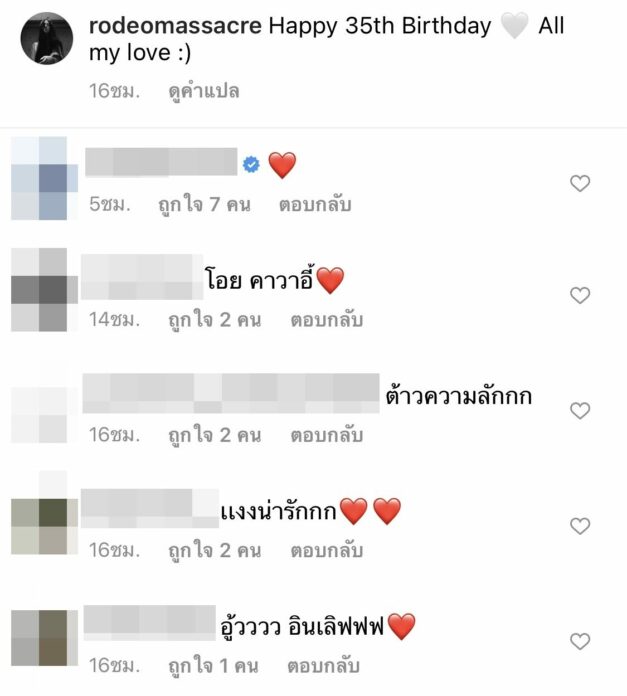Reply to the แงงน่ารักกก comment
The image size is (627, 696).
point(327,551)
